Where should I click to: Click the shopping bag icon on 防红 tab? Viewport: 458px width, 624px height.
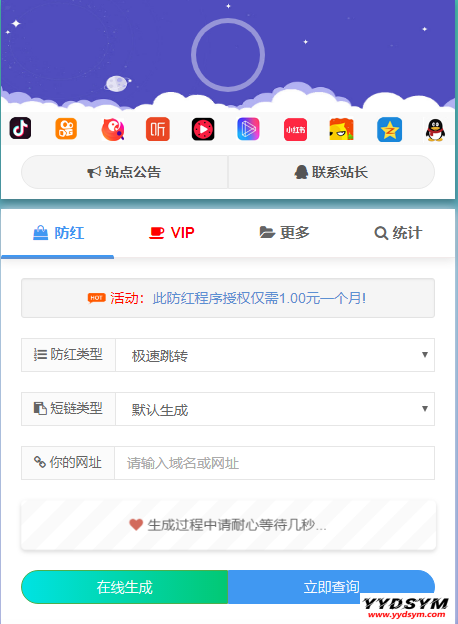click(x=40, y=233)
